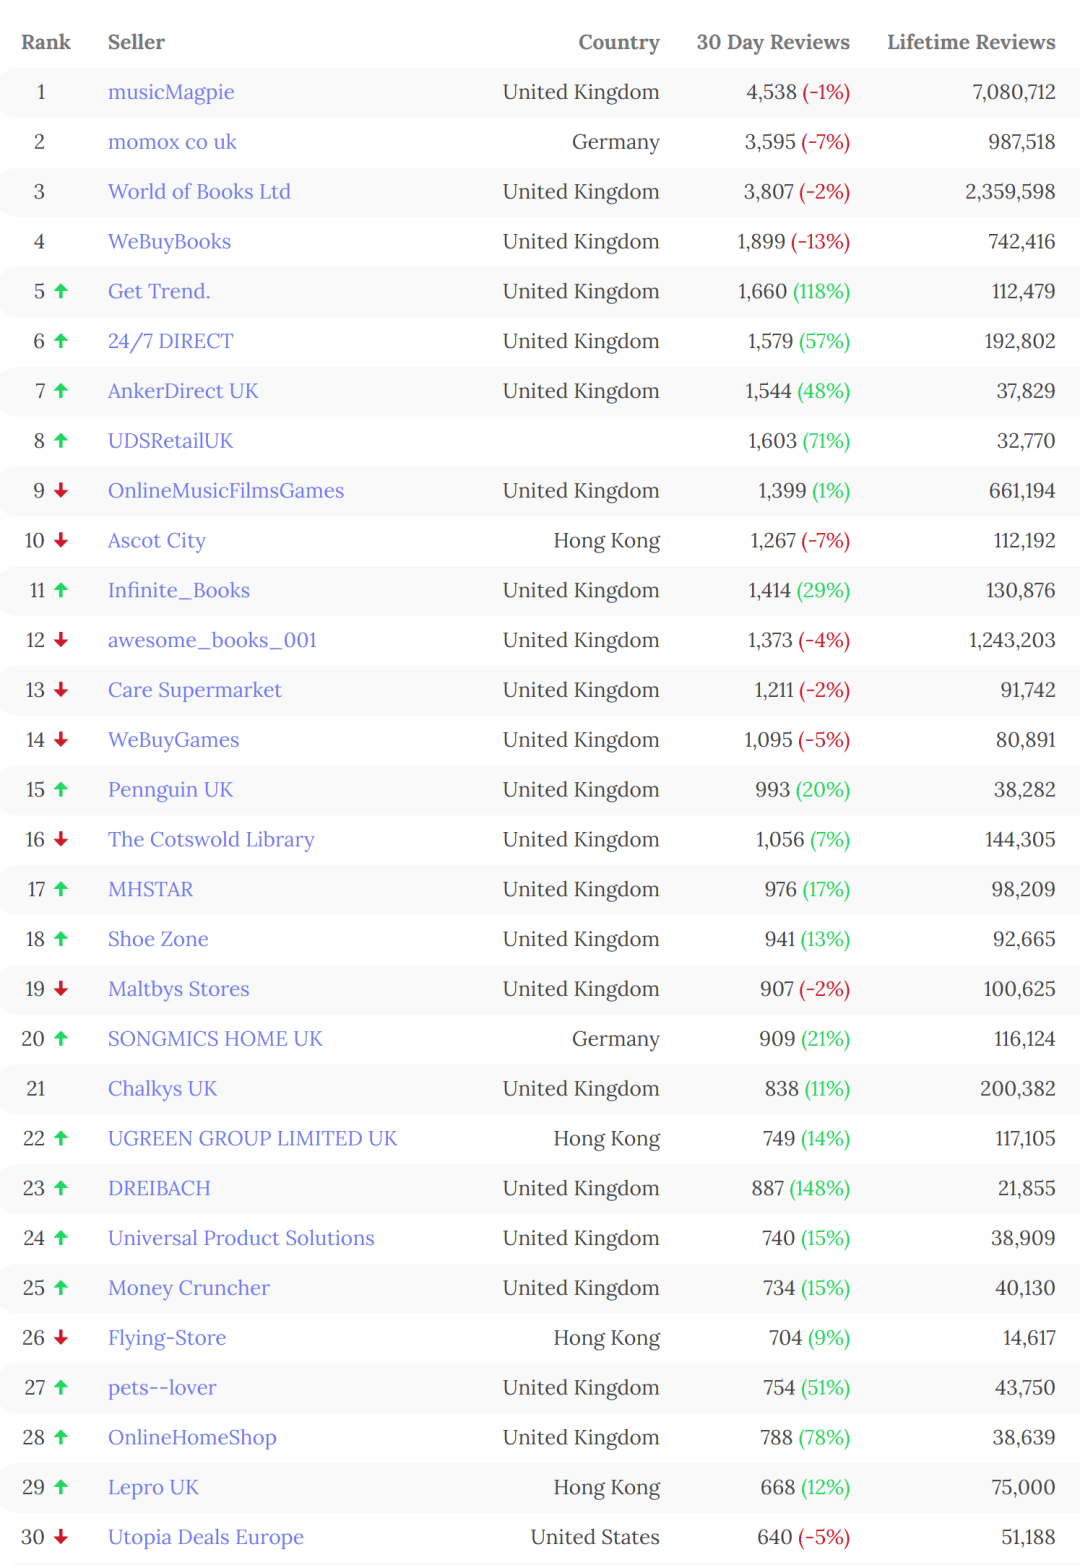1080x1565 pixels.
Task: Click the green up arrow at rank 18
Action: click(x=61, y=939)
